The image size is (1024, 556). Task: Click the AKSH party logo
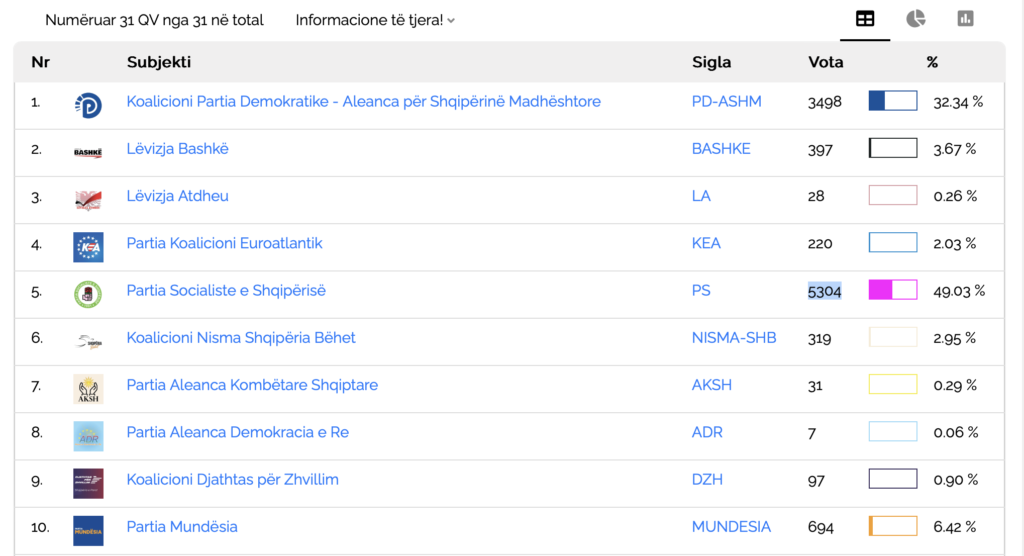click(x=88, y=388)
